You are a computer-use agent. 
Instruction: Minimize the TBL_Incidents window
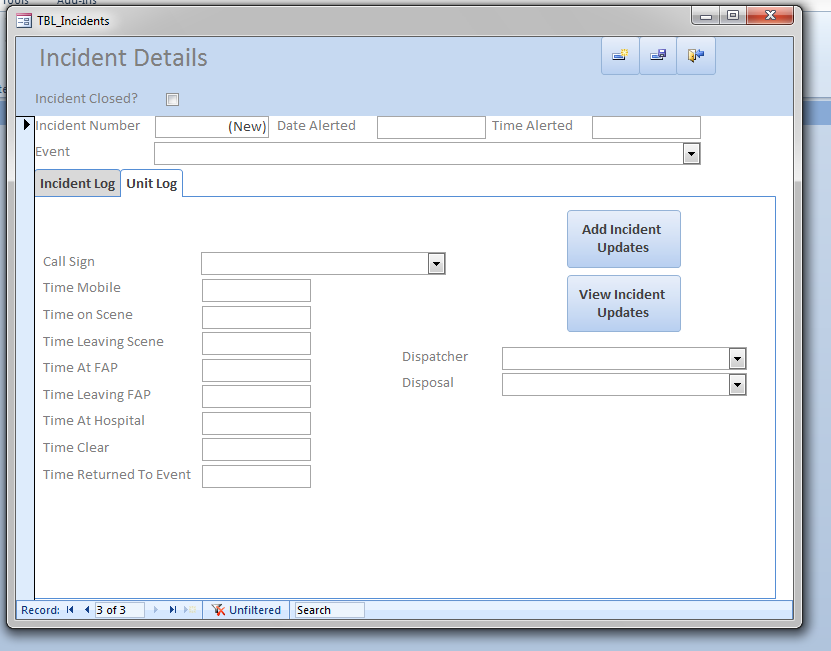(x=705, y=16)
